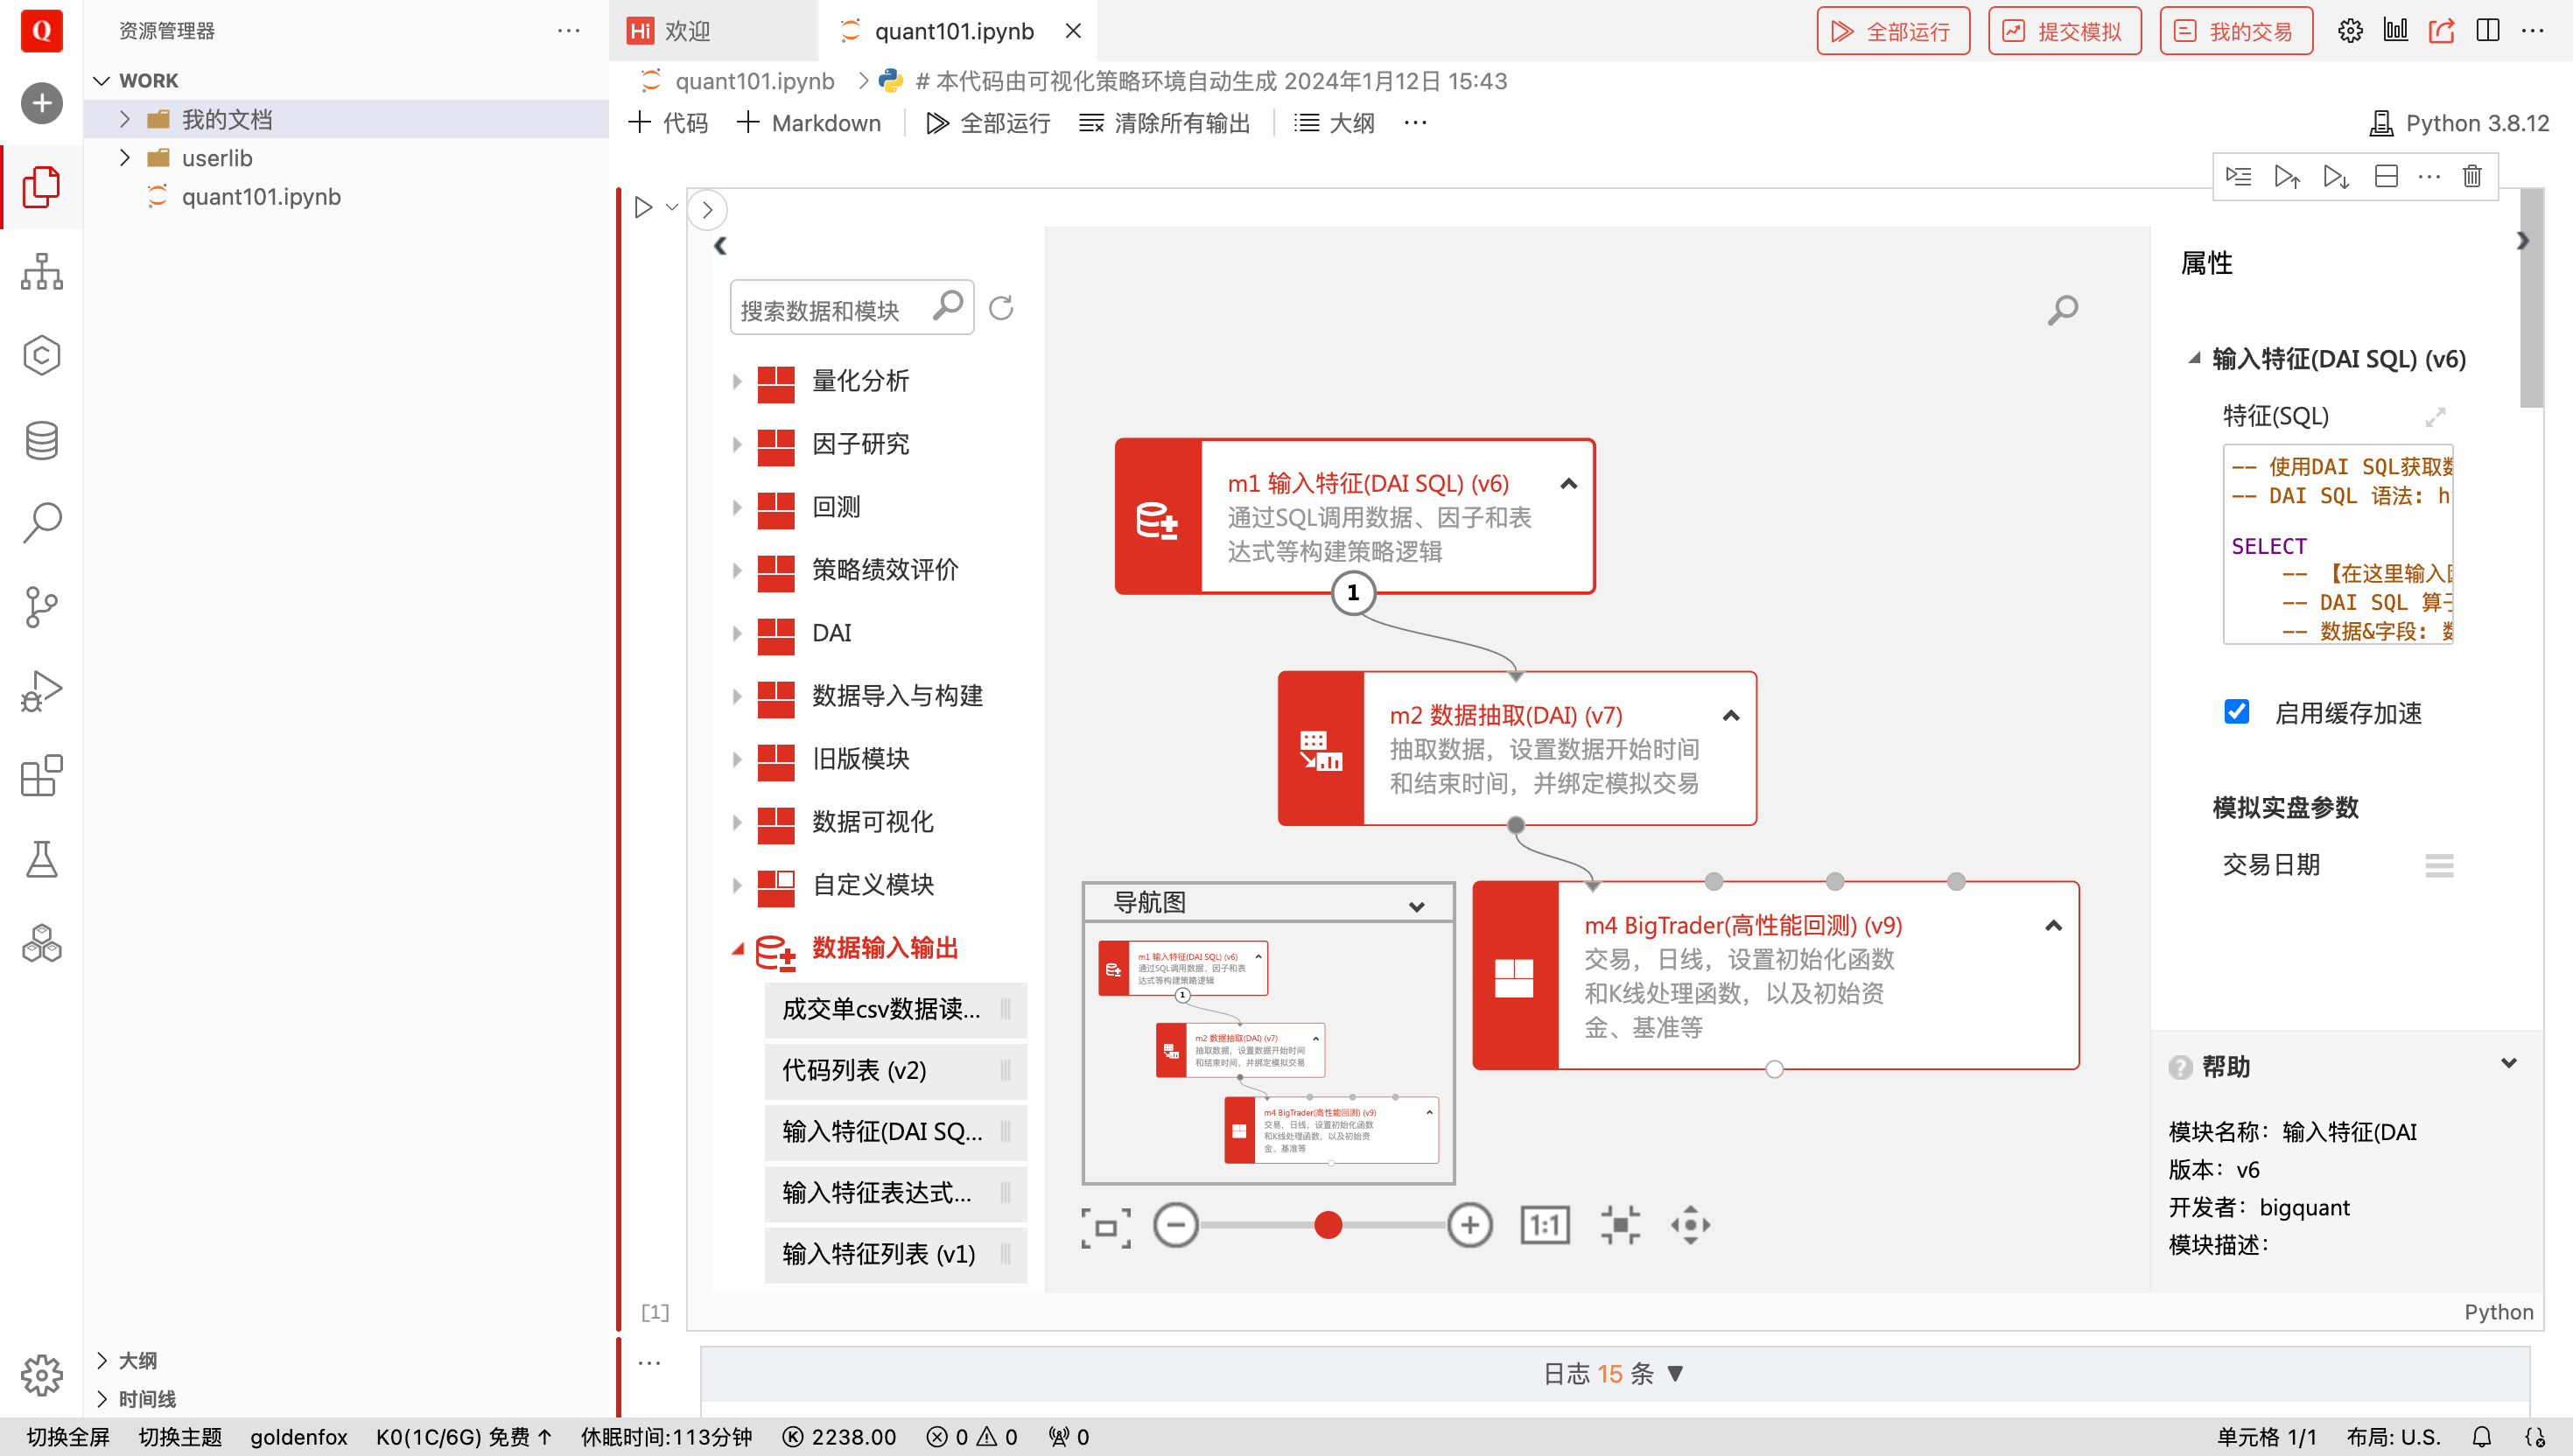Click the zoom-in plus icon on canvas
This screenshot has width=2573, height=1456.
(x=1469, y=1225)
